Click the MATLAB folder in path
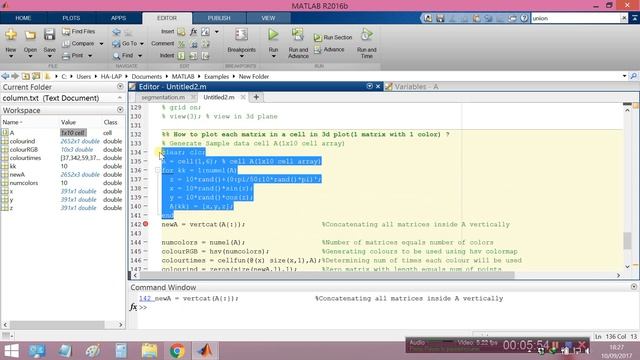The width and height of the screenshot is (640, 360). (x=182, y=76)
